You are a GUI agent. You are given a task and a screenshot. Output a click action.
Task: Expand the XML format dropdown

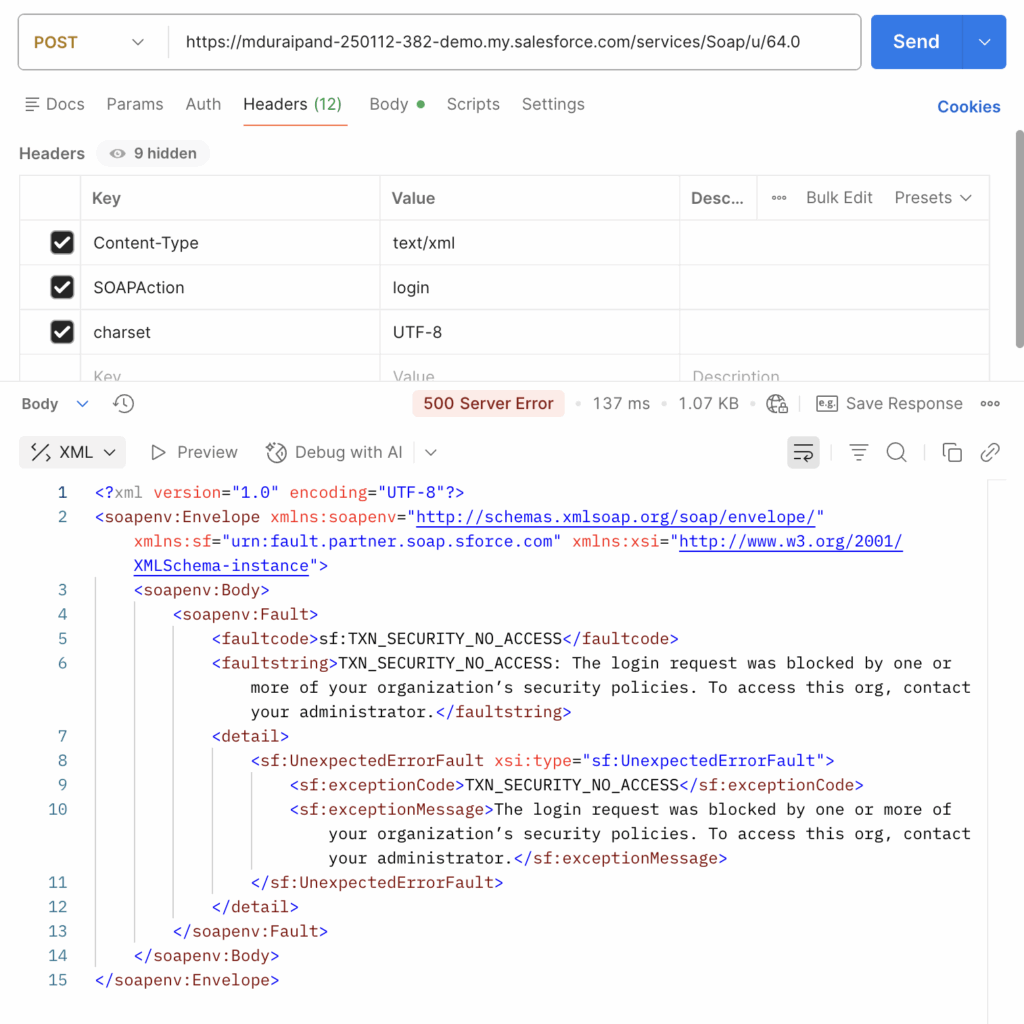(73, 453)
